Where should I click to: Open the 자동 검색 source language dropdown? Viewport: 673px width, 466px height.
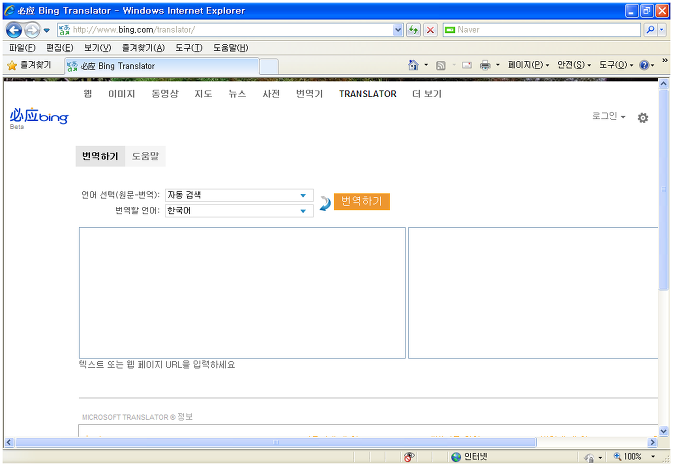239,195
